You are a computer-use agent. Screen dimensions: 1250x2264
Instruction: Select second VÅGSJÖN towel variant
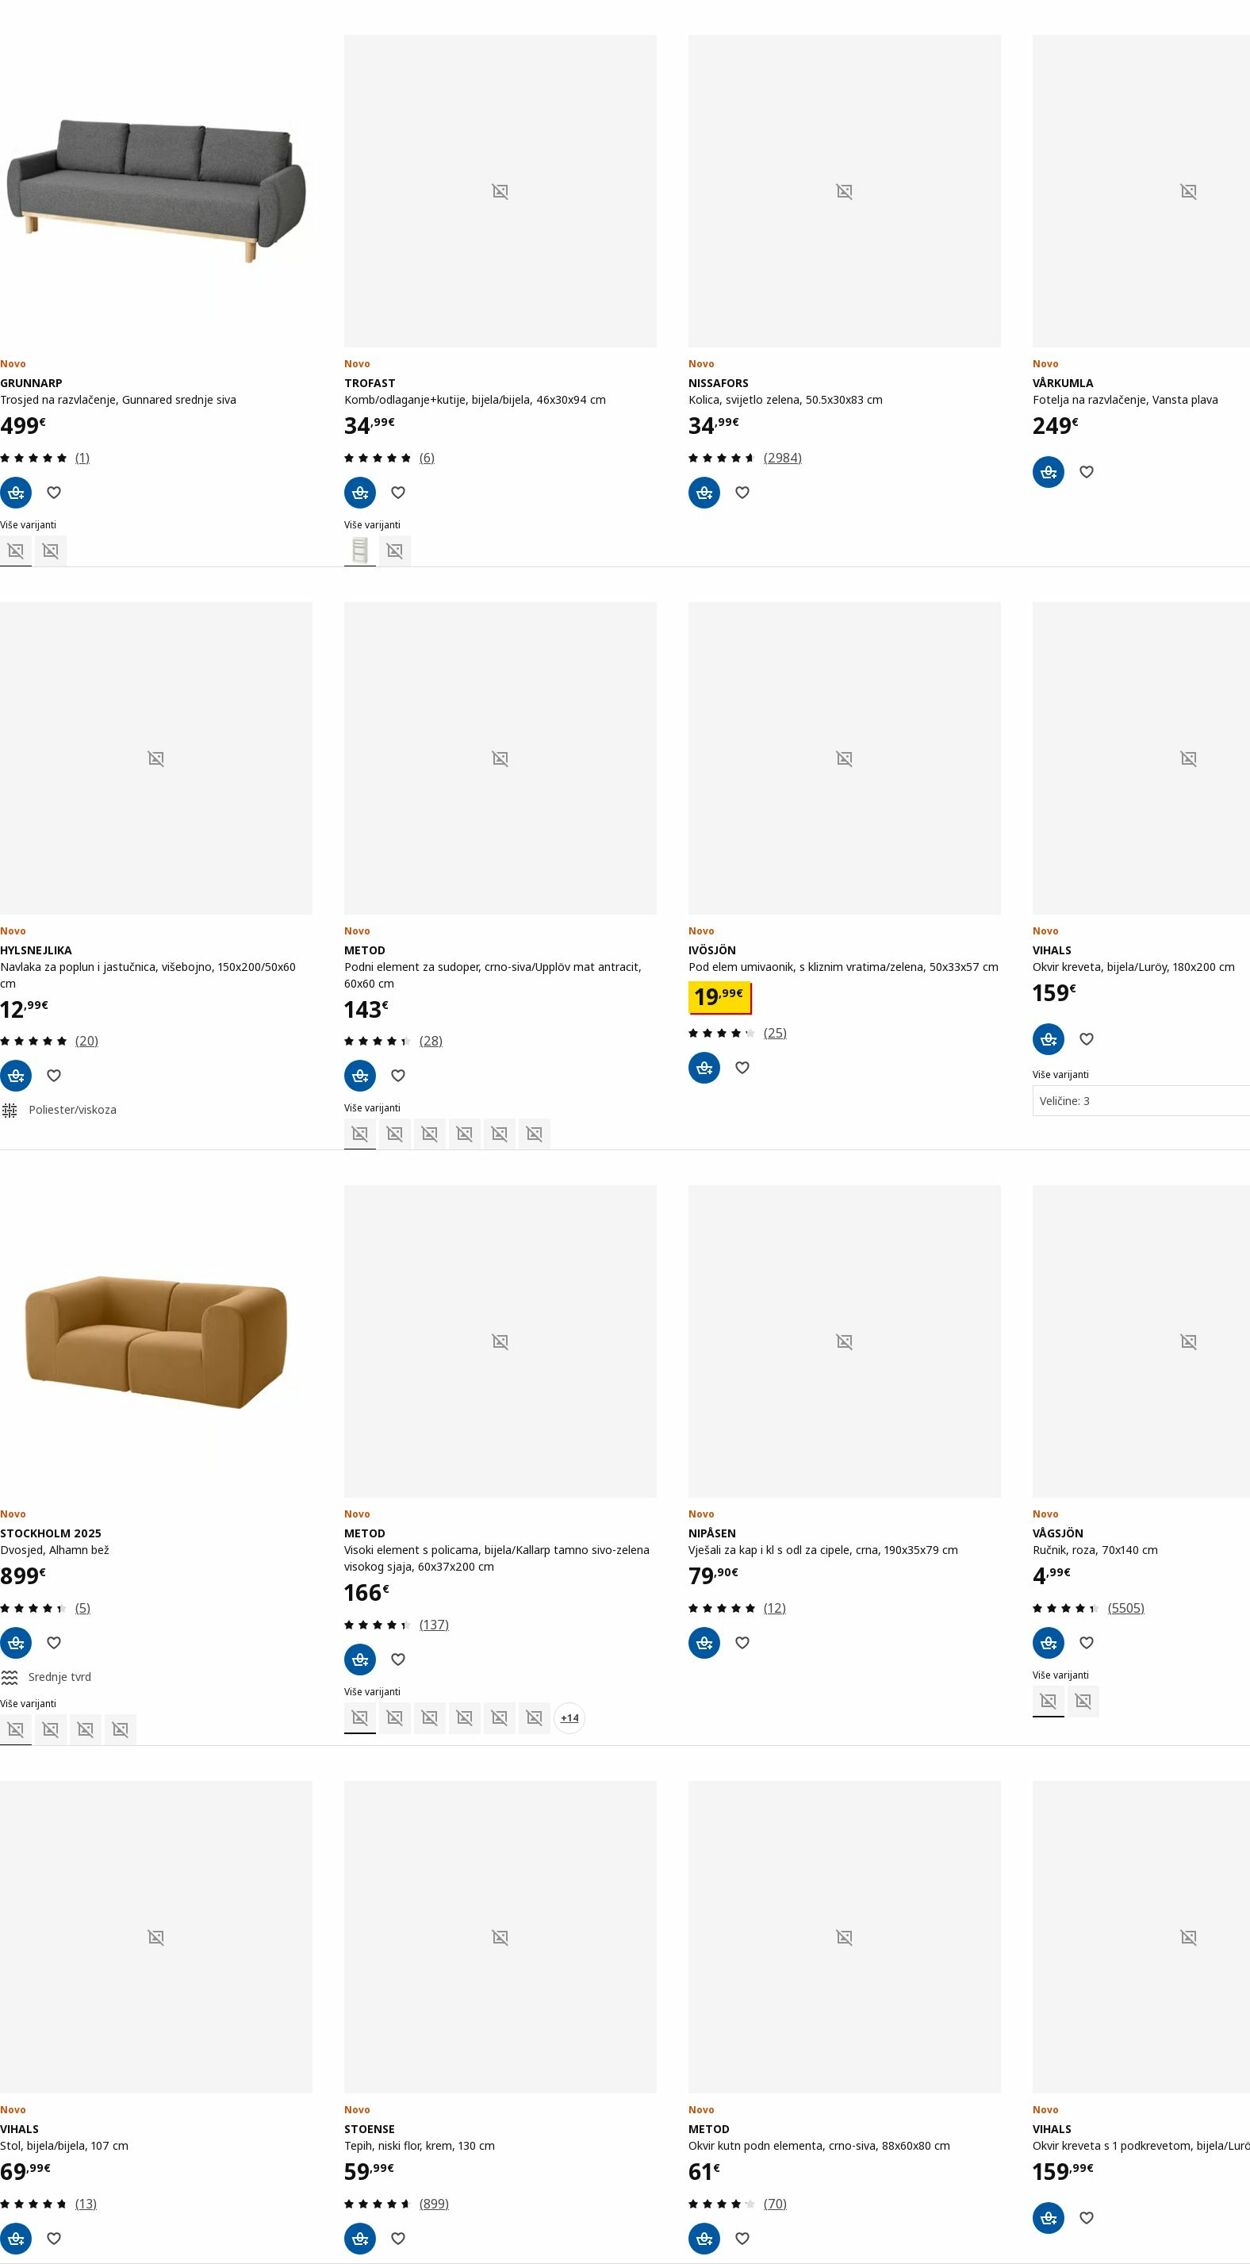[x=1083, y=1701]
